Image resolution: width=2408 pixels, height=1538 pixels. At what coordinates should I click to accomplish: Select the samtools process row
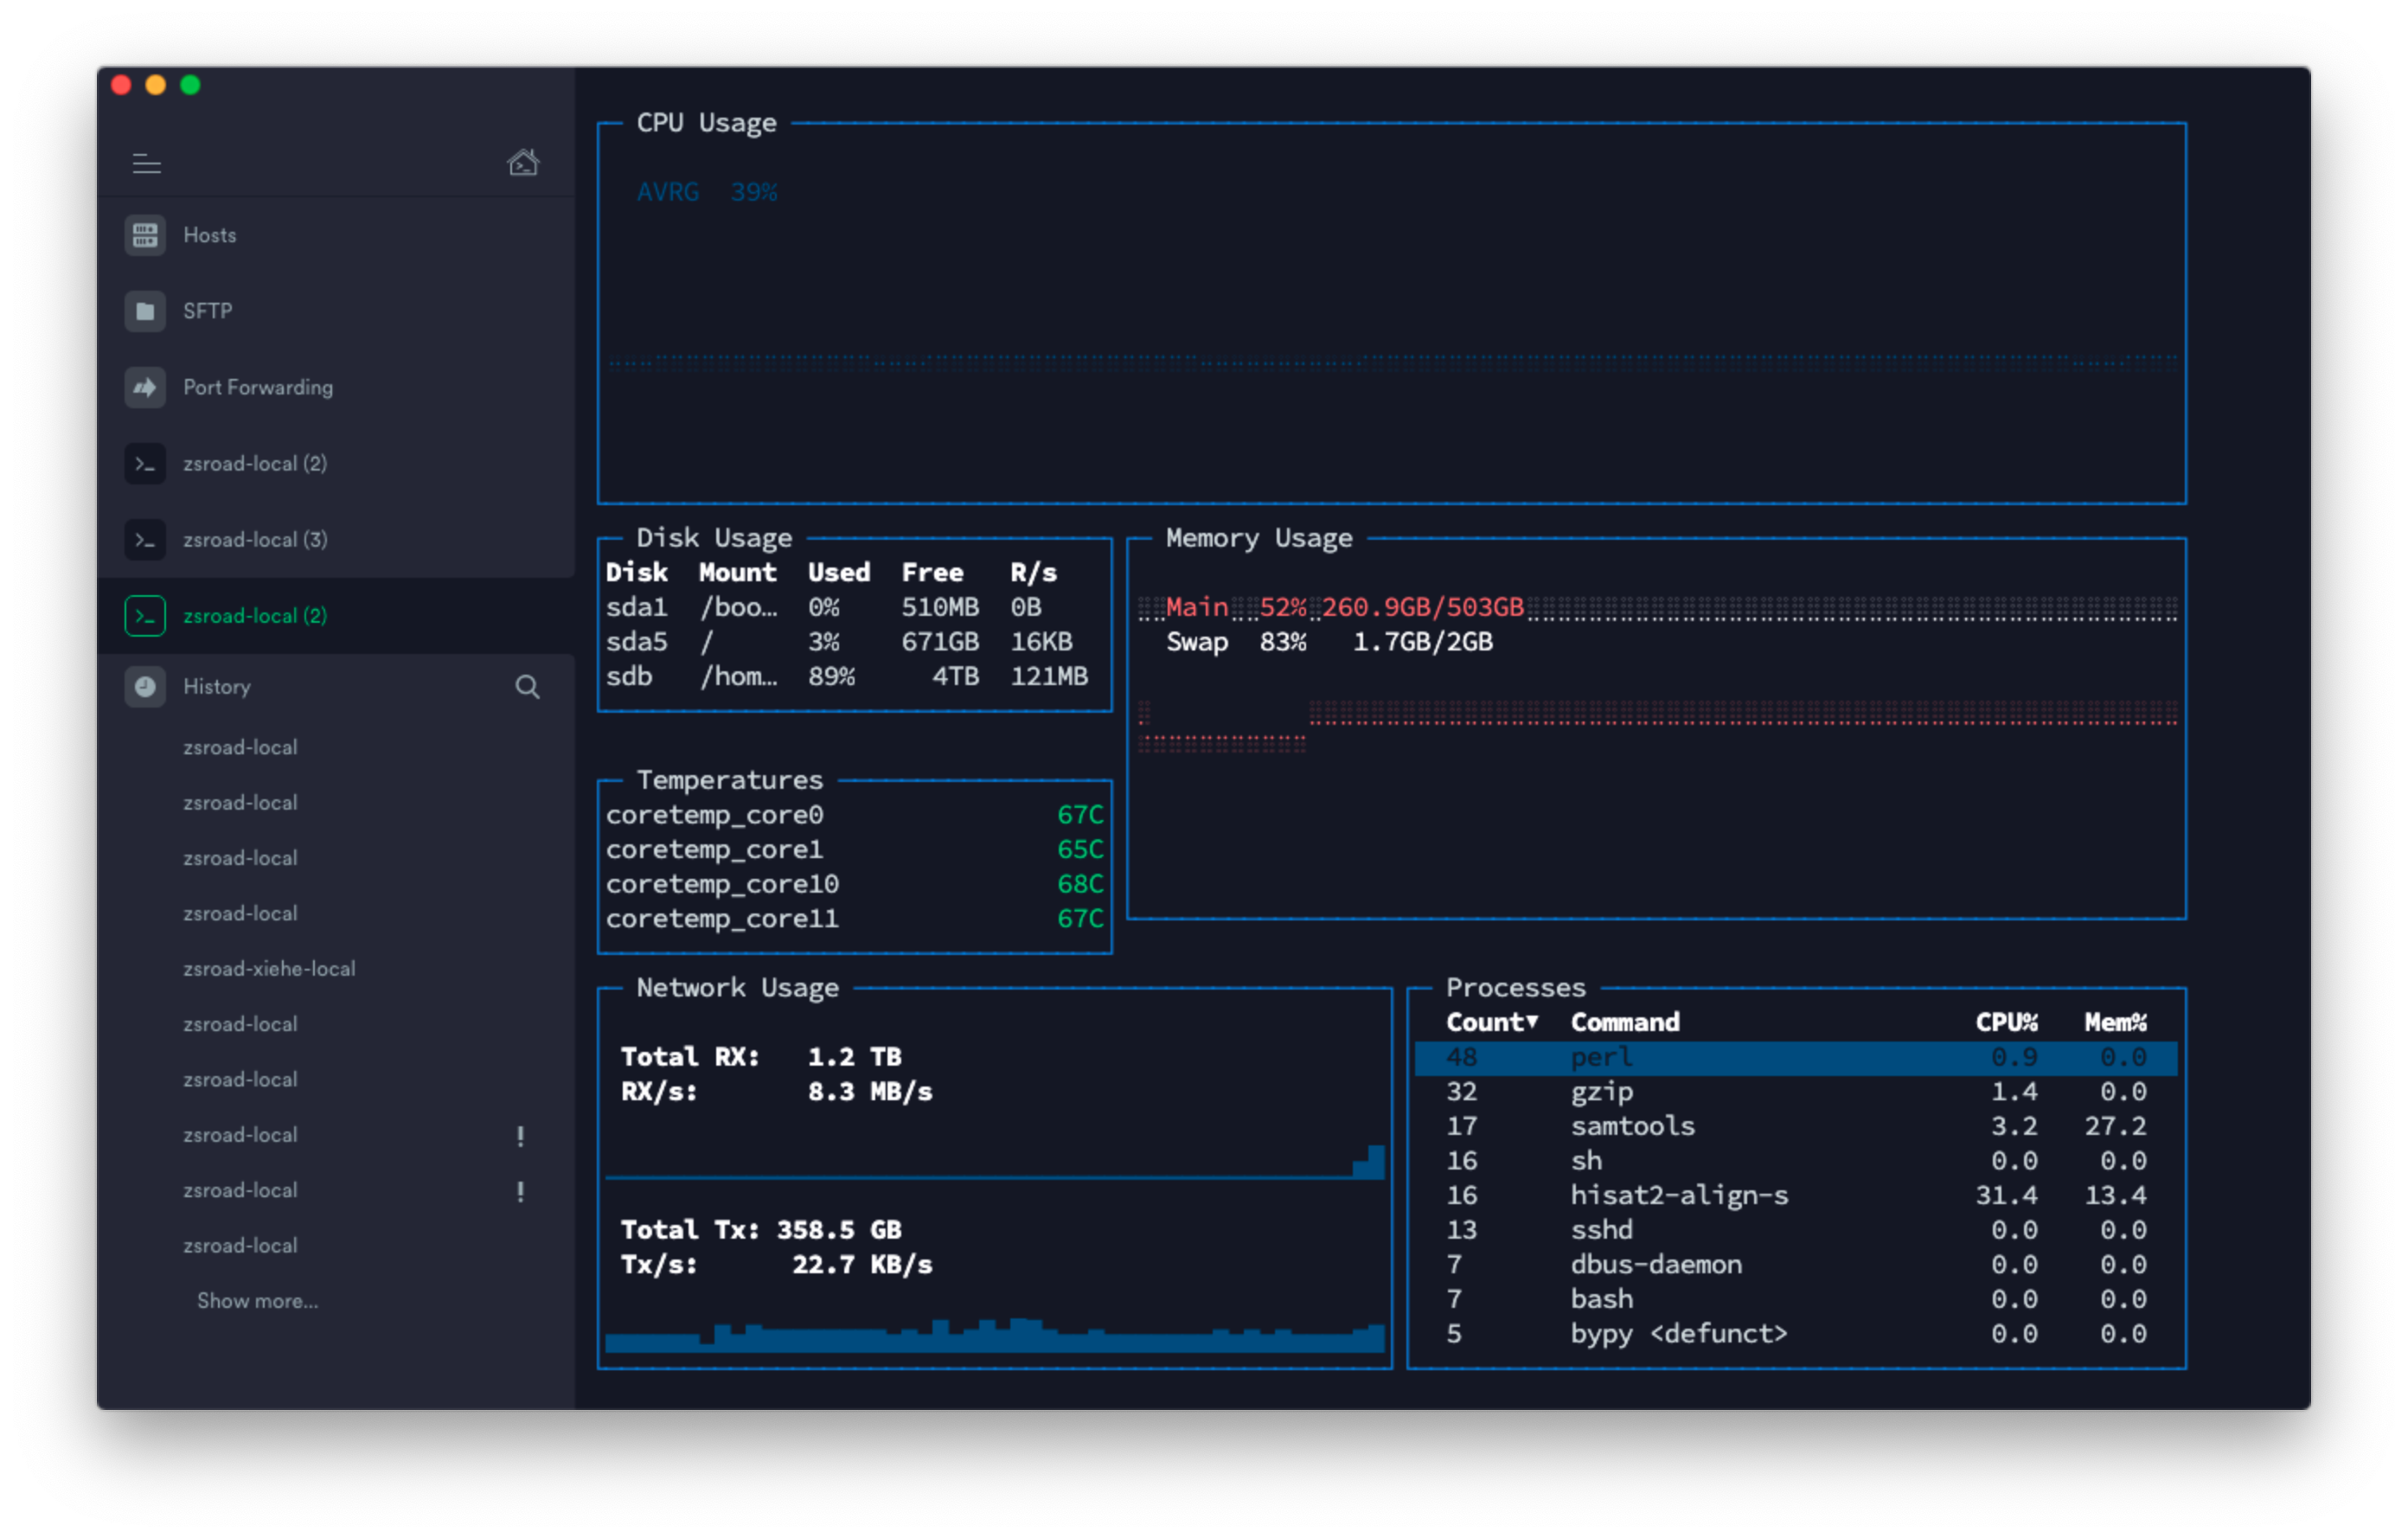coord(1632,1126)
